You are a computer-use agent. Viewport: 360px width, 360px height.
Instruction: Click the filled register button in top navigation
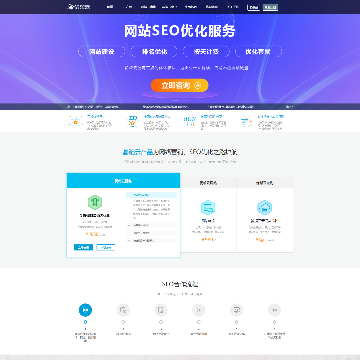270,7
